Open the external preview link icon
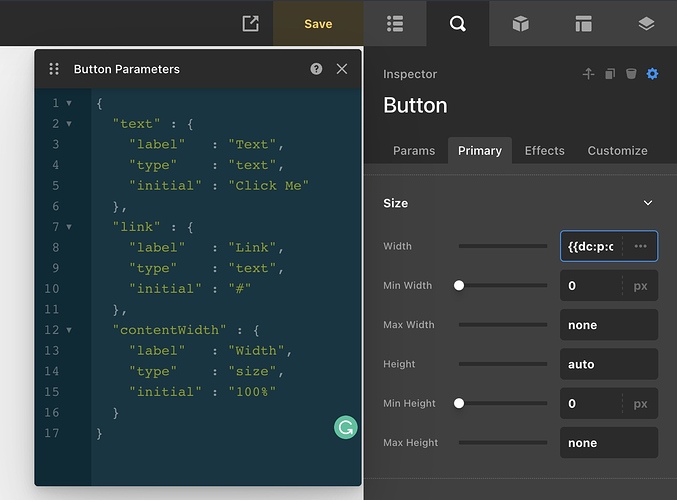Viewport: 677px width, 500px height. pyautogui.click(x=251, y=23)
